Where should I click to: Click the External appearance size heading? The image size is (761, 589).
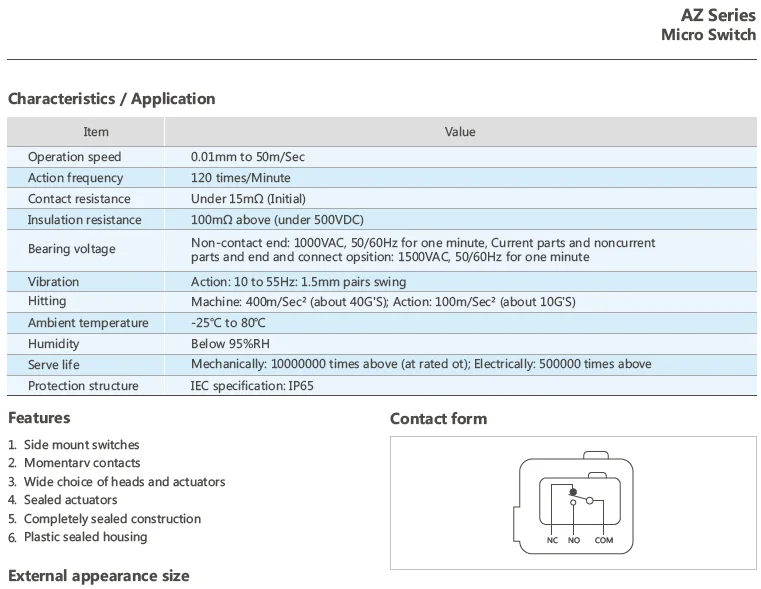[x=98, y=576]
